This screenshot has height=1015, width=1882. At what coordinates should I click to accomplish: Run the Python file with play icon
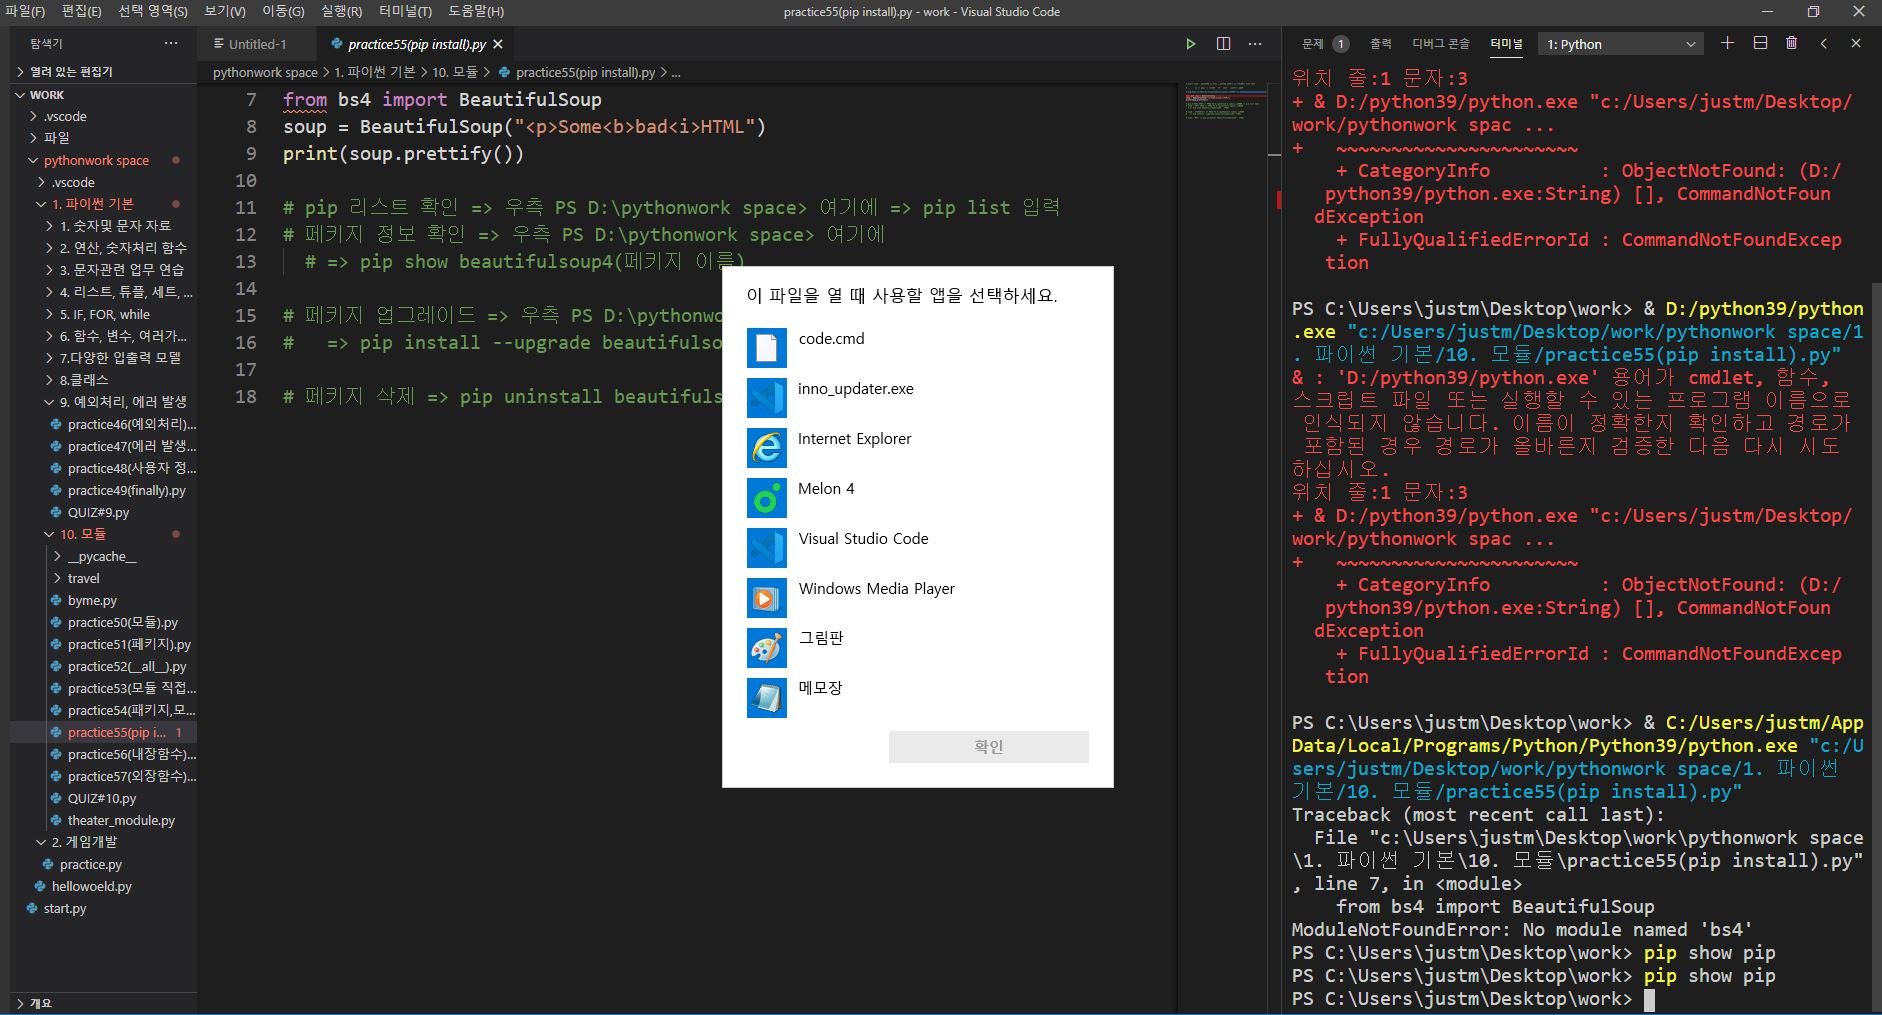(1190, 44)
